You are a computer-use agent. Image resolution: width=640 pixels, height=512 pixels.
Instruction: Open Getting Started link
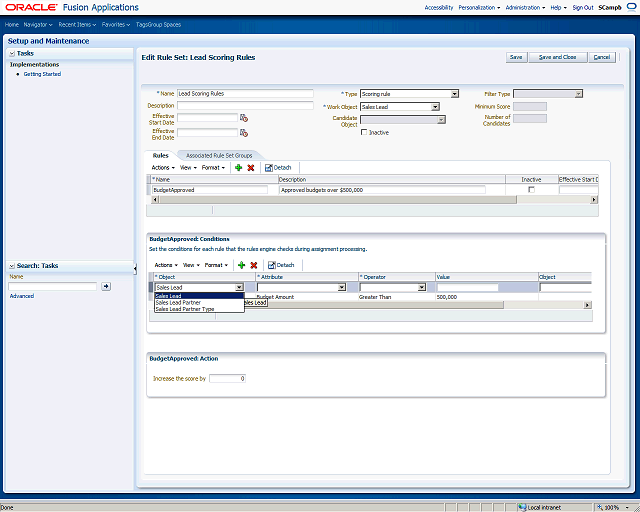pyautogui.click(x=42, y=74)
